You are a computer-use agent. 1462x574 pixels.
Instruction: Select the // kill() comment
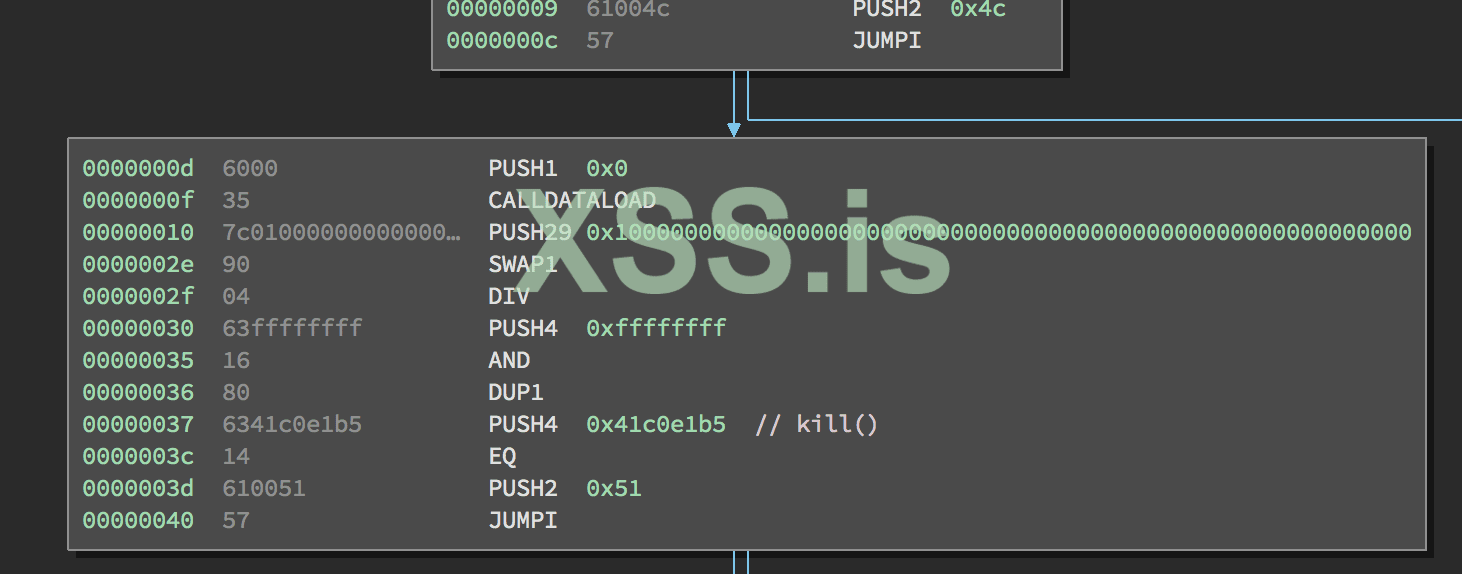(x=817, y=425)
